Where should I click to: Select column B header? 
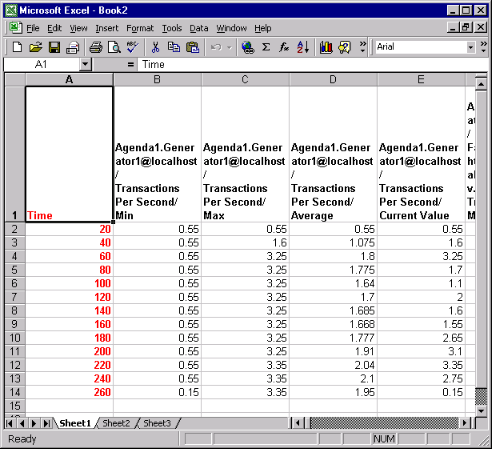[157, 80]
